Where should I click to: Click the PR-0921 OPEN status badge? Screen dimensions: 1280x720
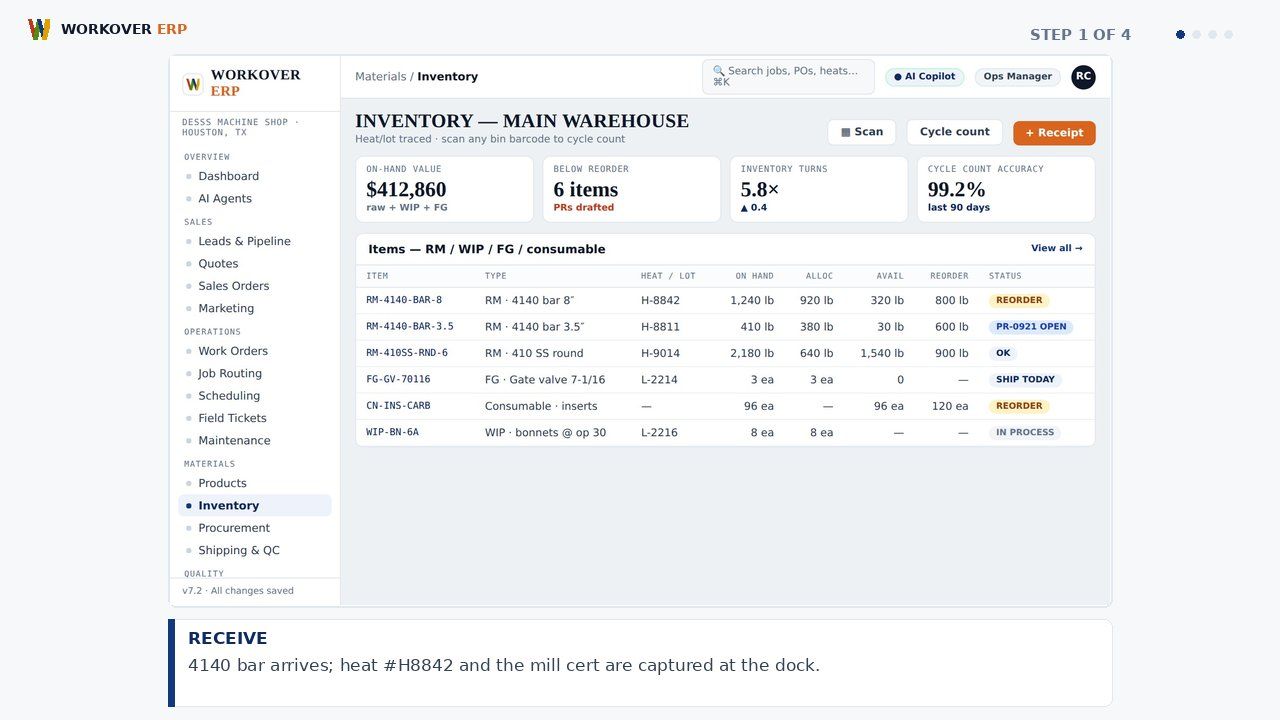tap(1031, 327)
